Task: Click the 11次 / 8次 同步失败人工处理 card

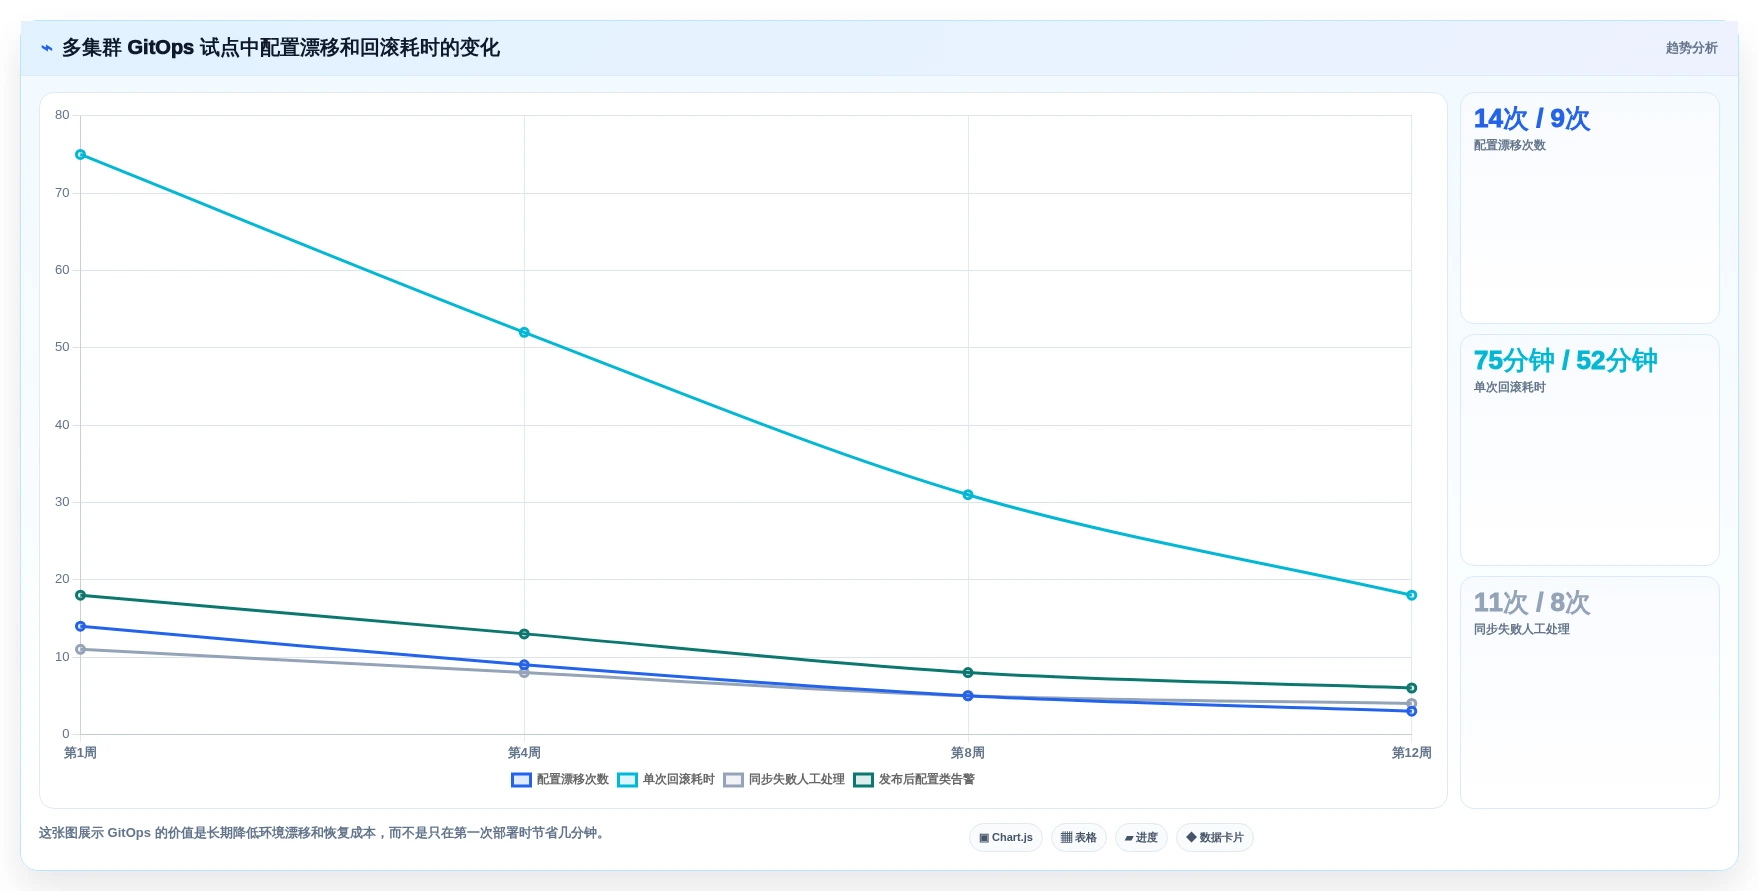Action: (1590, 692)
